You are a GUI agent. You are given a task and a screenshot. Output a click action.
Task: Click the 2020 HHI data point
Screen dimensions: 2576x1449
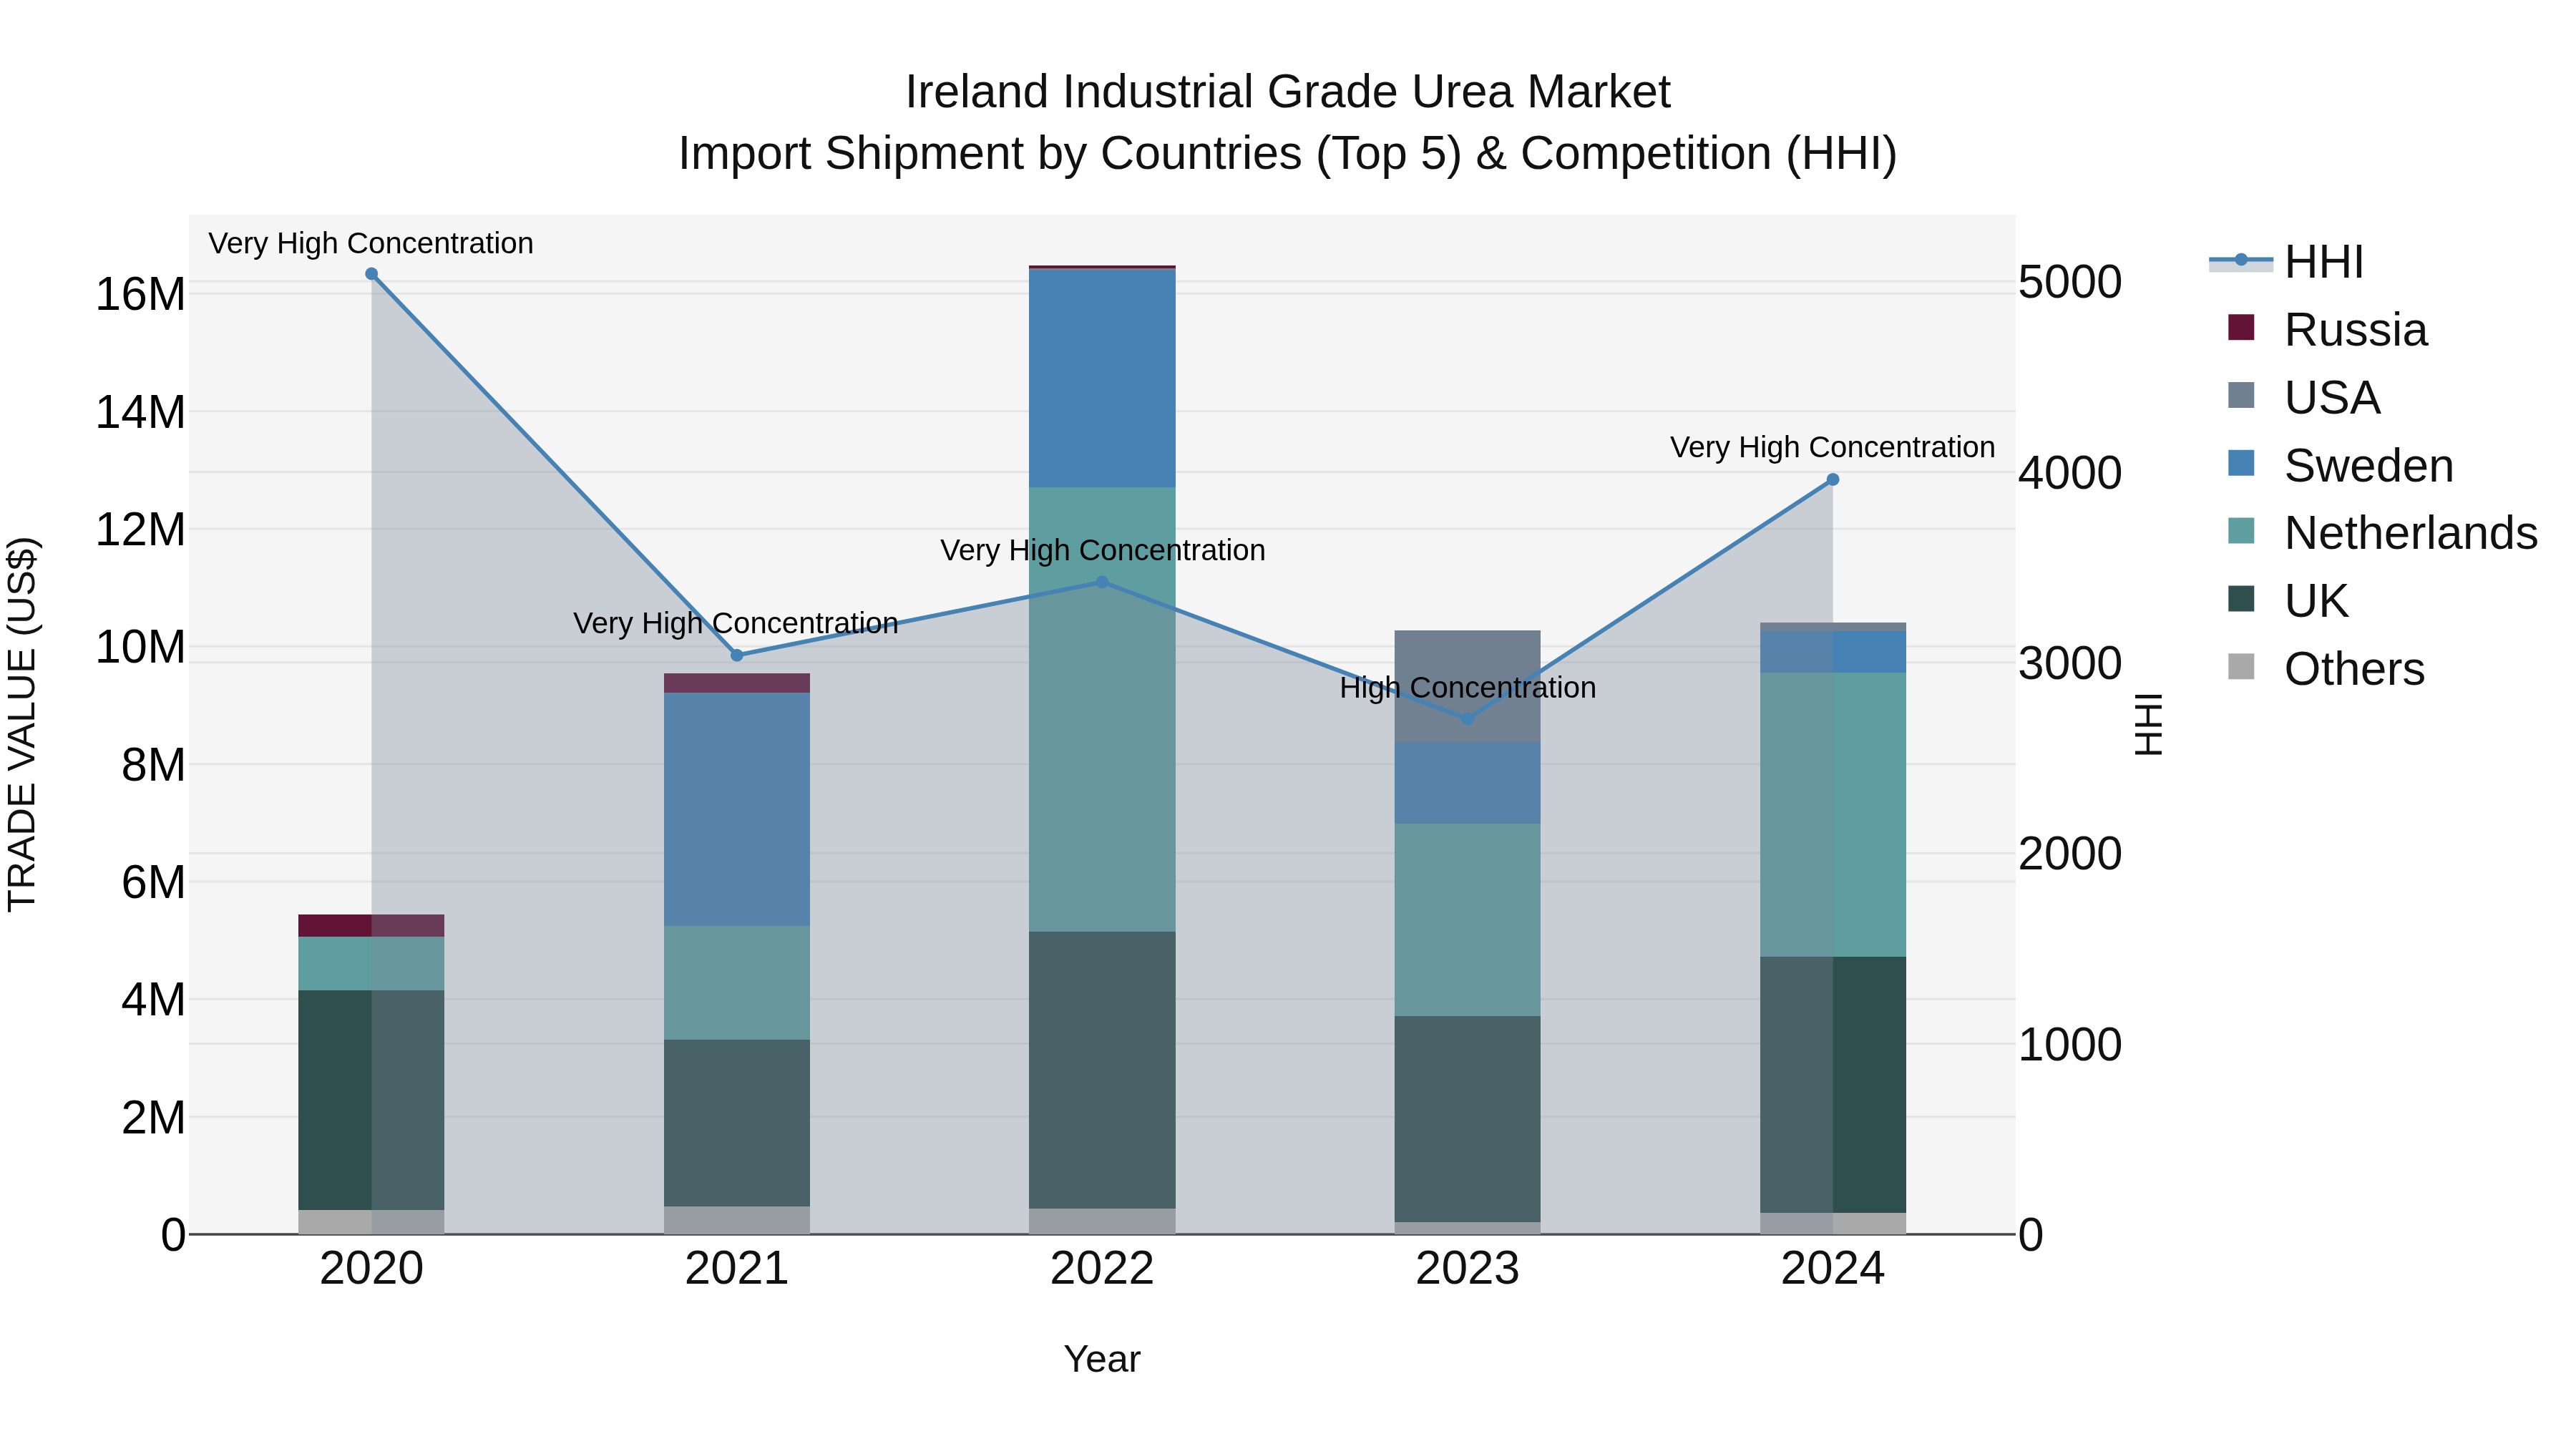click(x=371, y=274)
